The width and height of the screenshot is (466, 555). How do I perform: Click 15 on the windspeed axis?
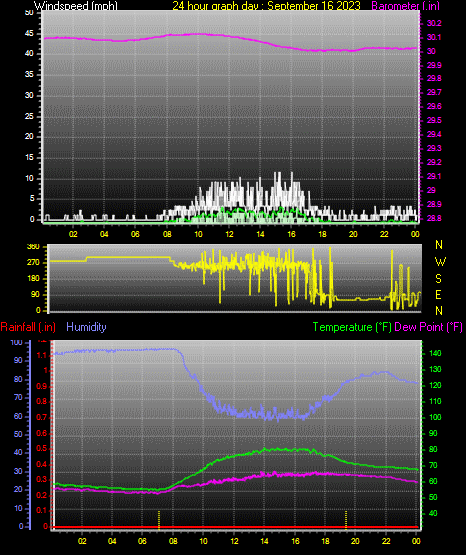(29, 158)
